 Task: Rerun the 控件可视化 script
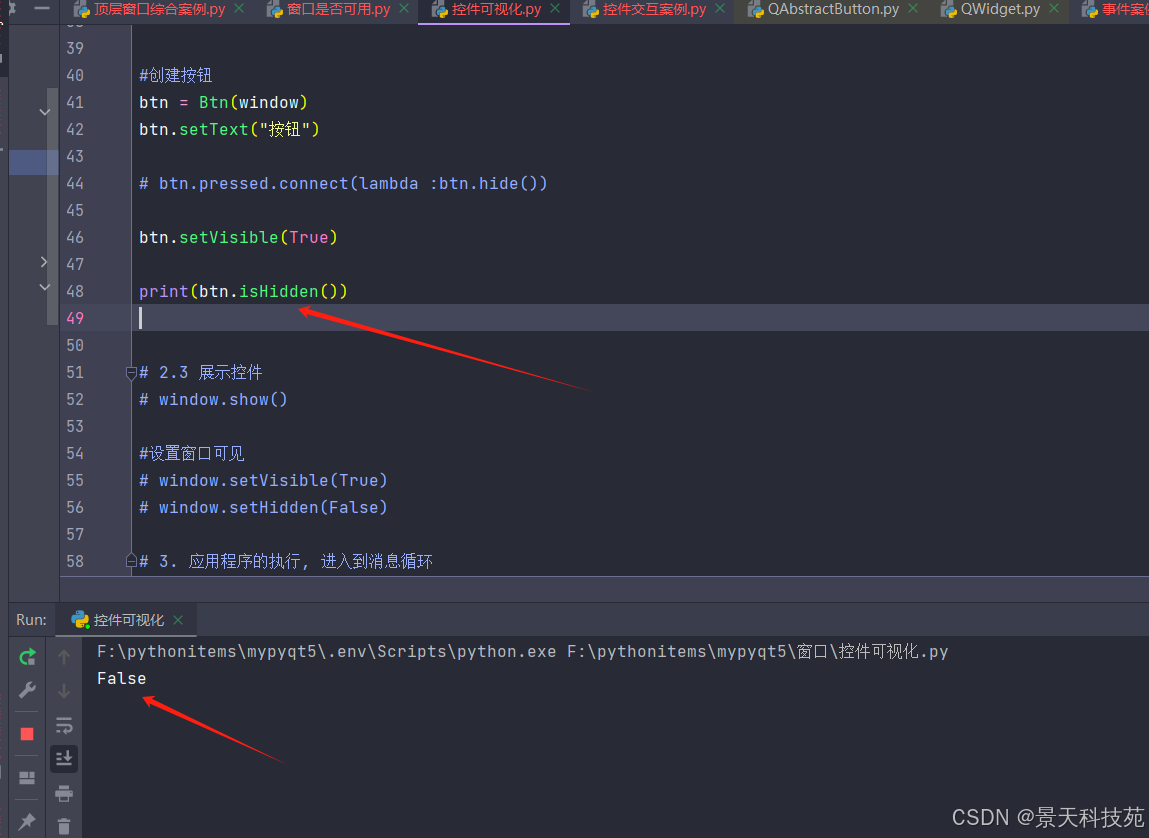click(x=27, y=656)
